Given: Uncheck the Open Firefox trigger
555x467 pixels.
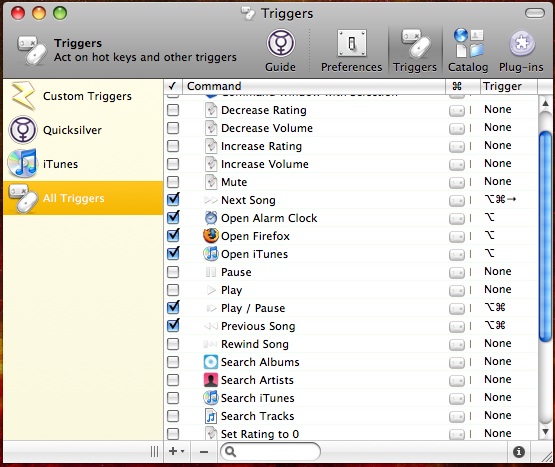Looking at the screenshot, I should (173, 235).
